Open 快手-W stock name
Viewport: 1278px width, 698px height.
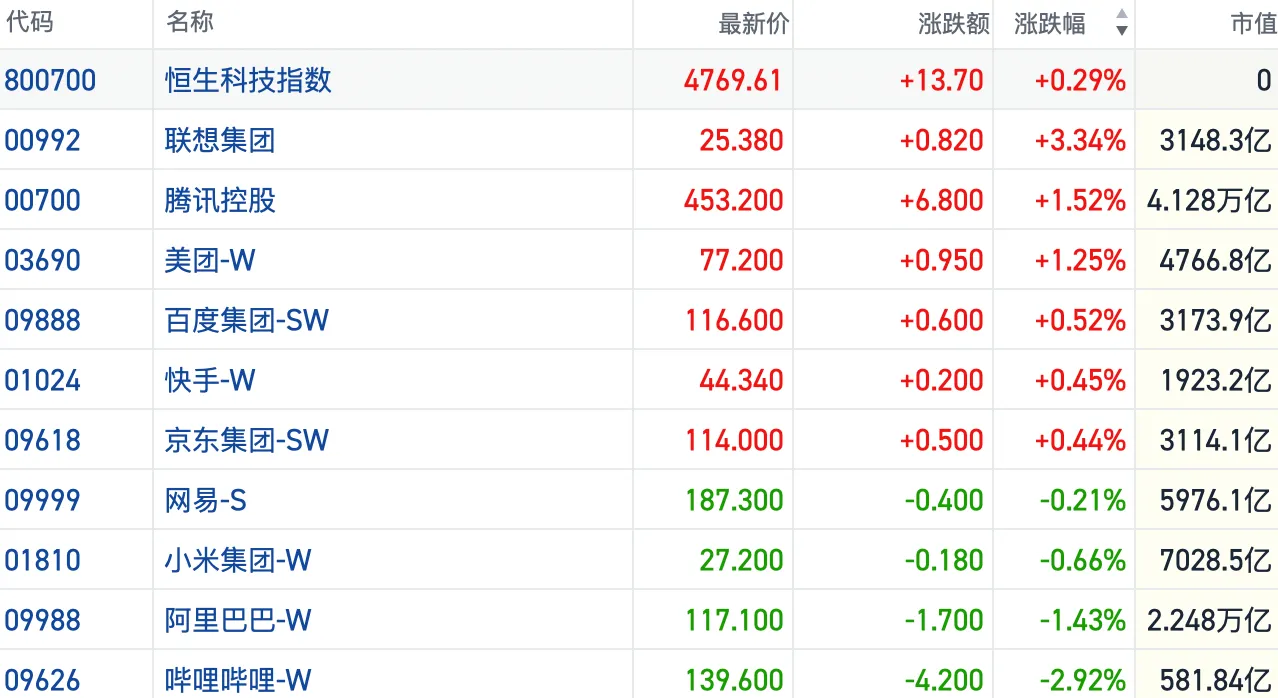point(210,380)
